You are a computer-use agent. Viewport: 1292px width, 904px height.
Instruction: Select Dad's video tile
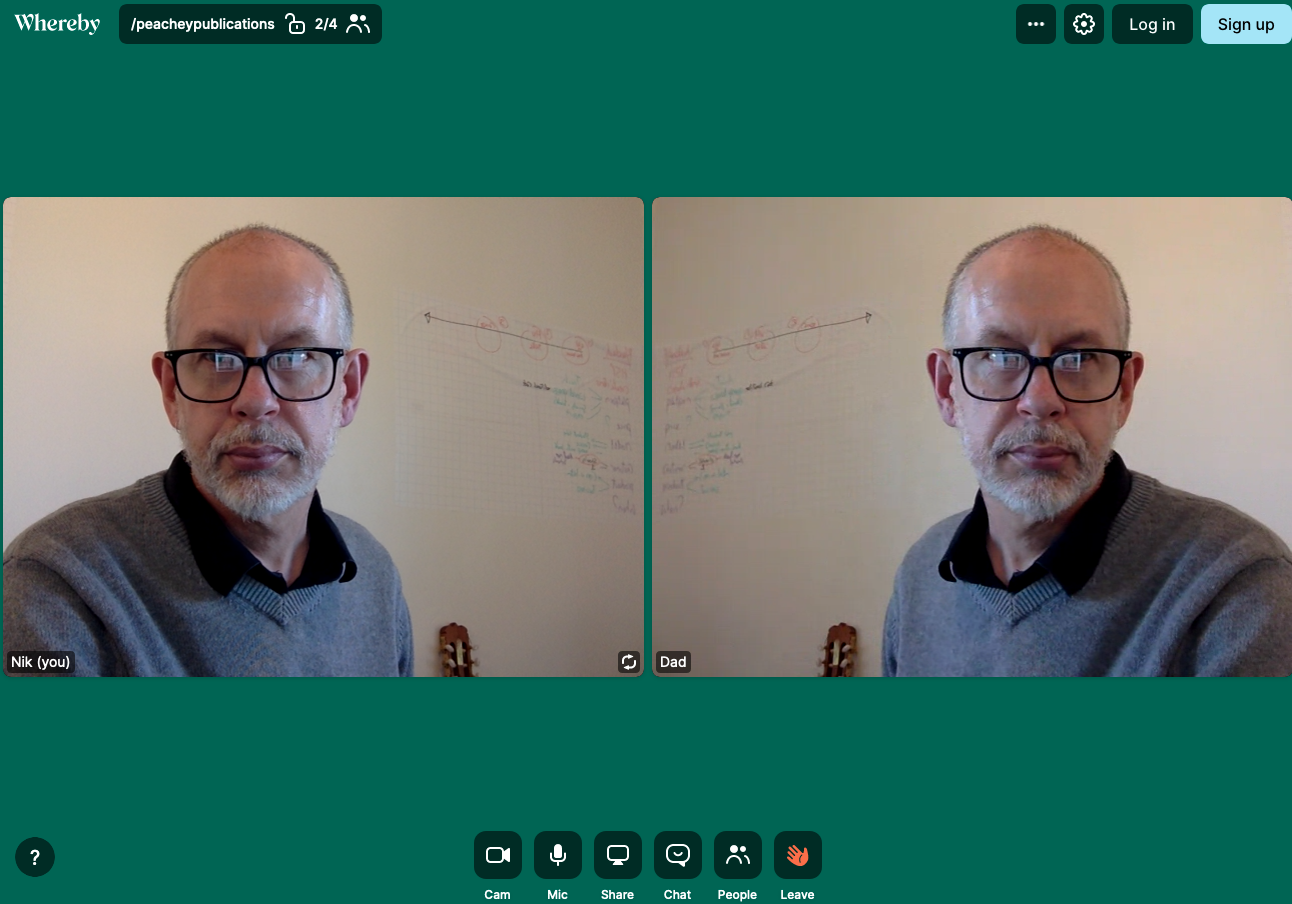971,436
